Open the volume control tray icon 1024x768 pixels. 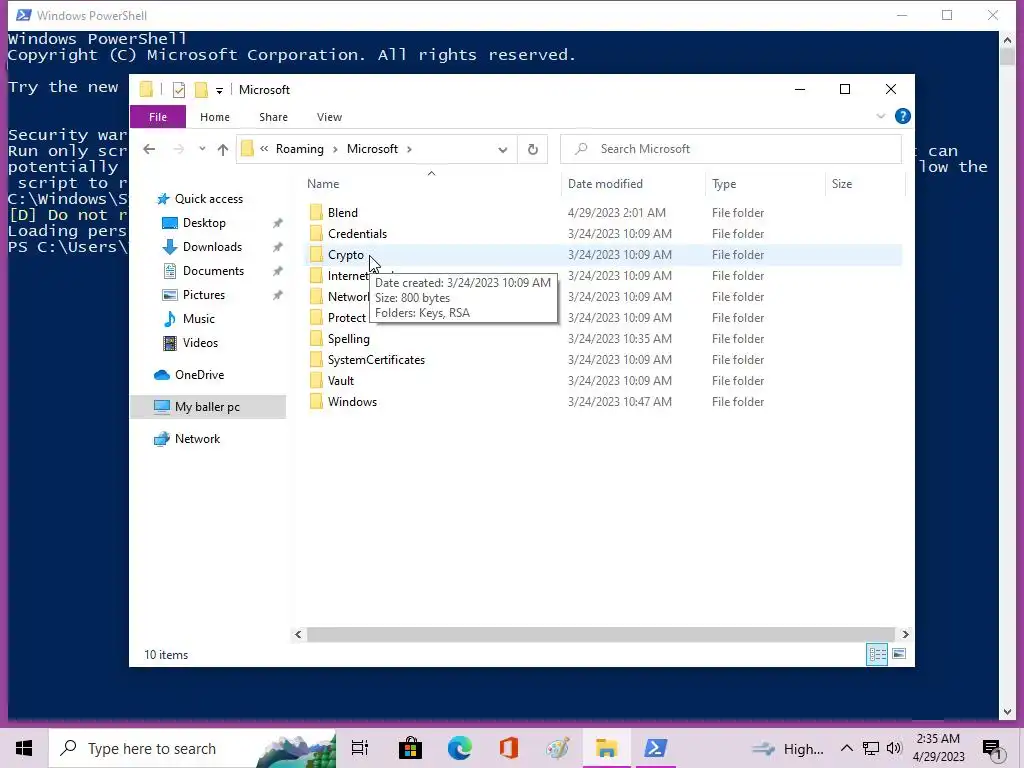pyautogui.click(x=894, y=748)
